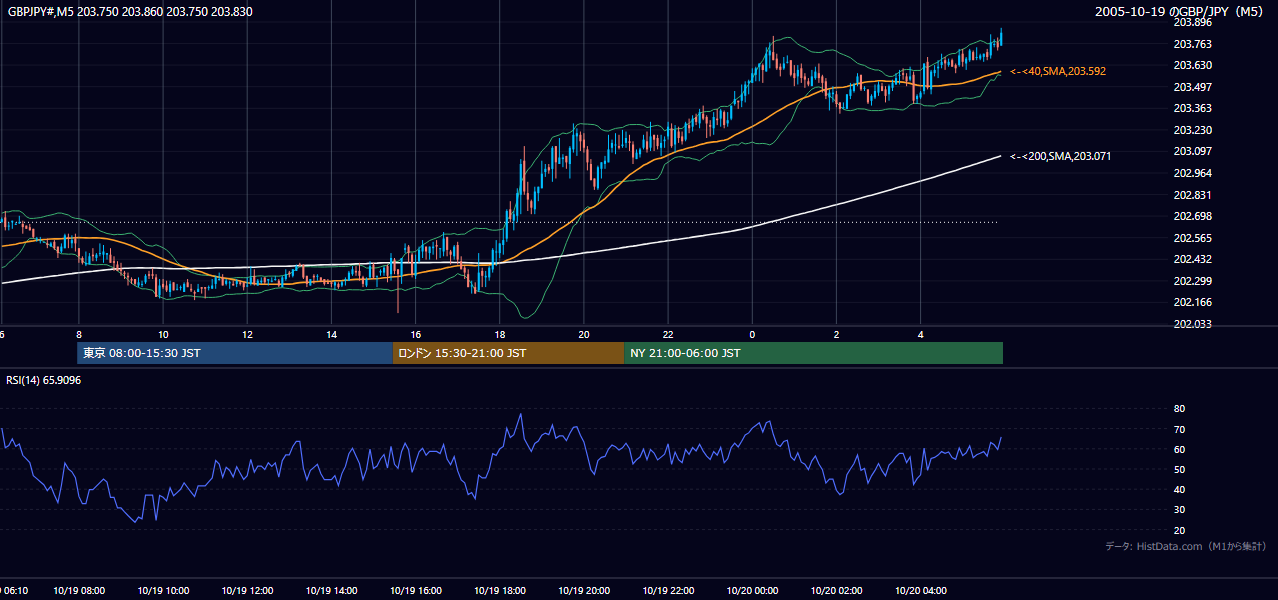Viewport: 1278px width, 600px height.
Task: Click price axis value 202.299
Action: [1192, 281]
